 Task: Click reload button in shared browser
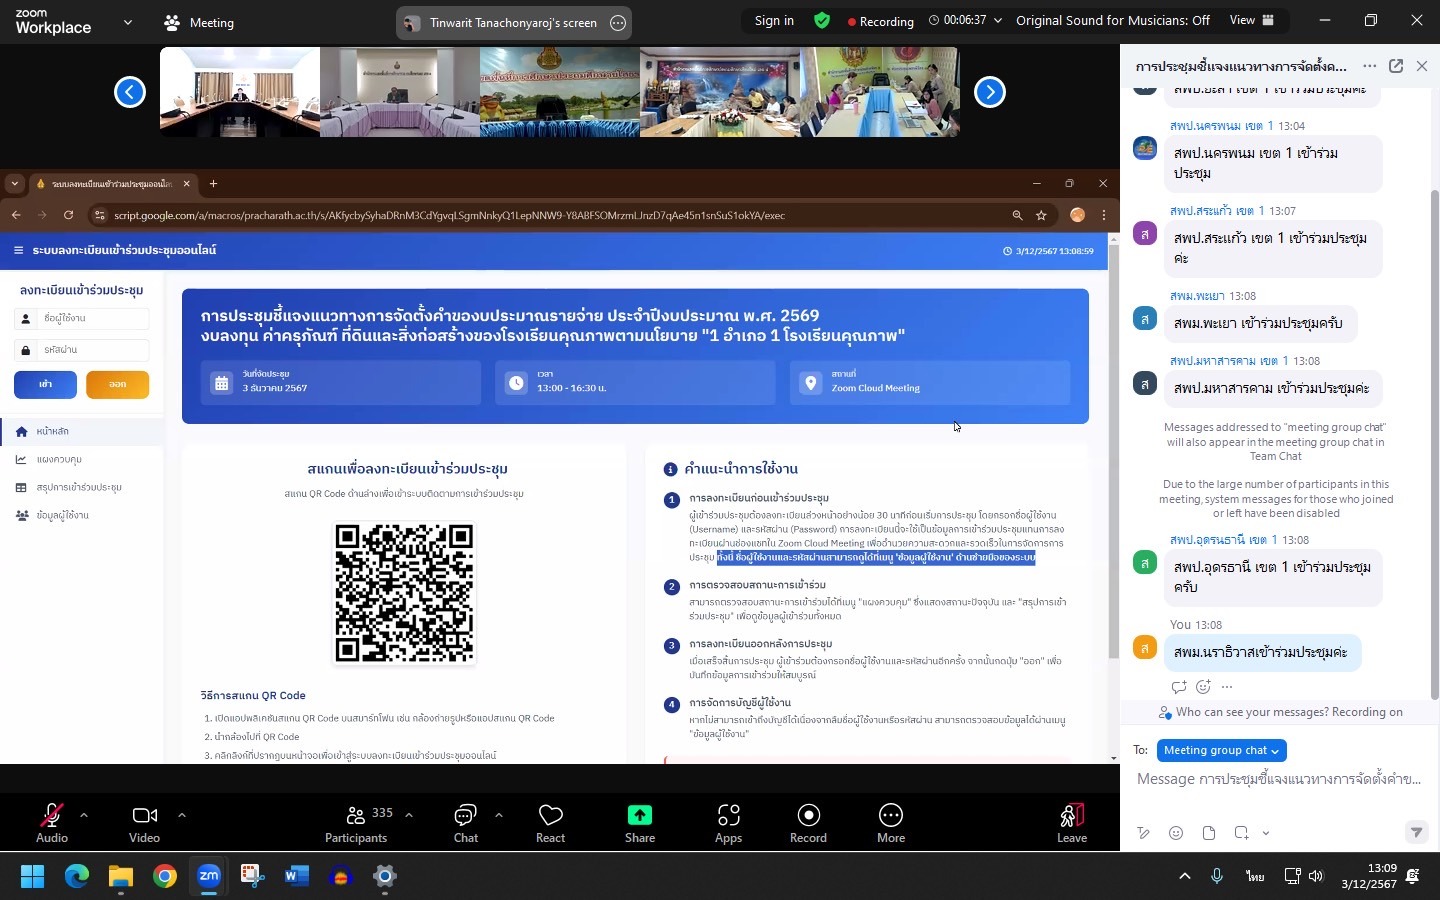point(68,215)
